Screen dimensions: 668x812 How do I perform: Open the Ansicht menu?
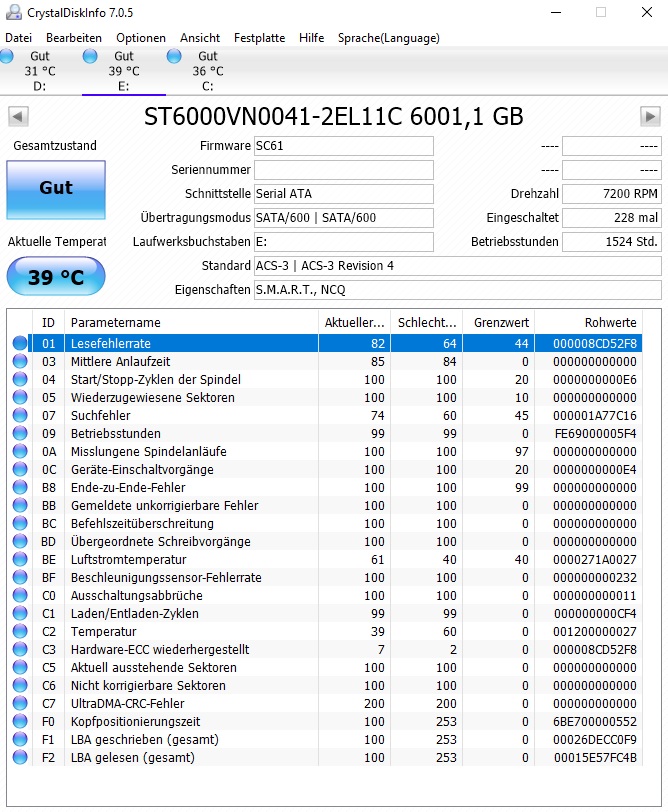(200, 38)
